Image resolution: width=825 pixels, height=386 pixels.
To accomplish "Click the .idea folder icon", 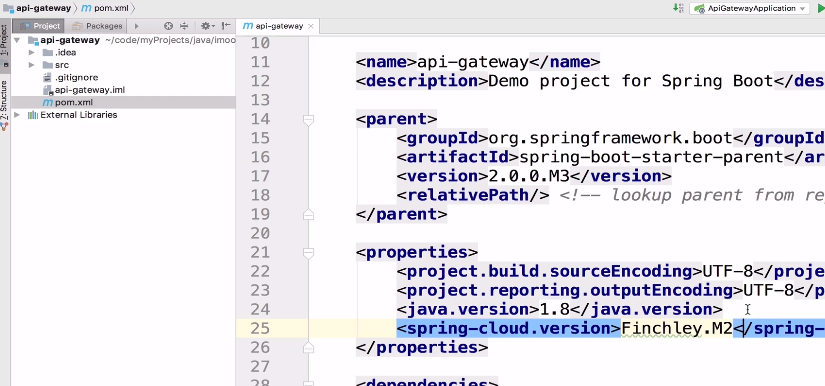I will pos(47,53).
